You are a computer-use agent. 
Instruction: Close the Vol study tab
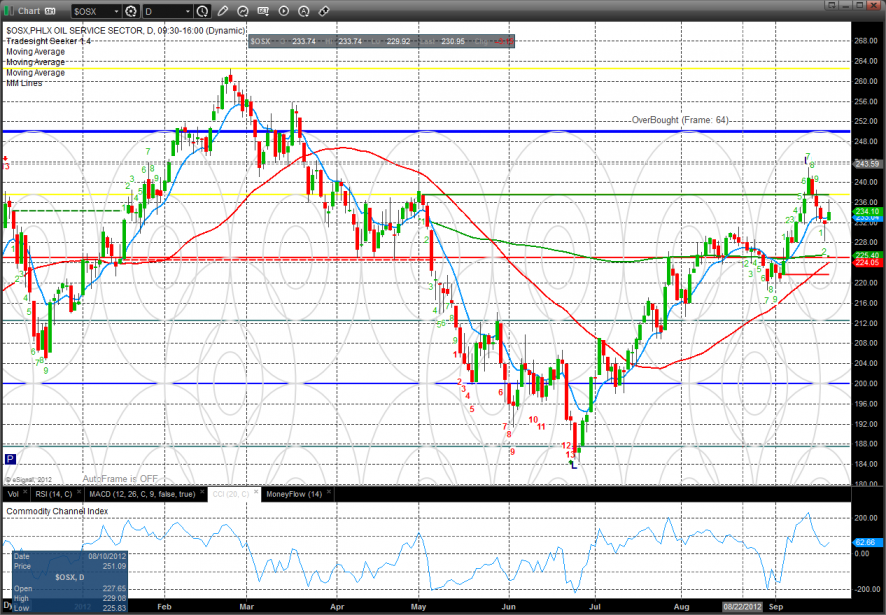click(x=25, y=492)
